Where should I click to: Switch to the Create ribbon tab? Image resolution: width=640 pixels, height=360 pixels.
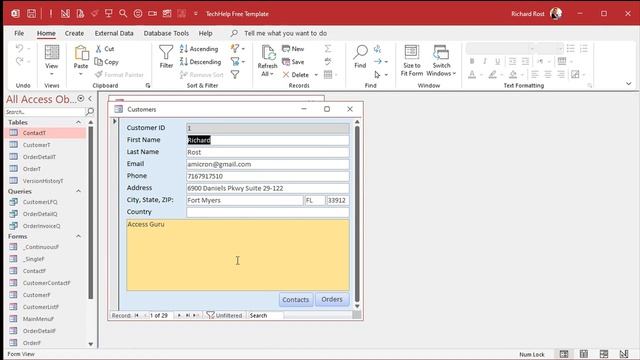point(74,33)
